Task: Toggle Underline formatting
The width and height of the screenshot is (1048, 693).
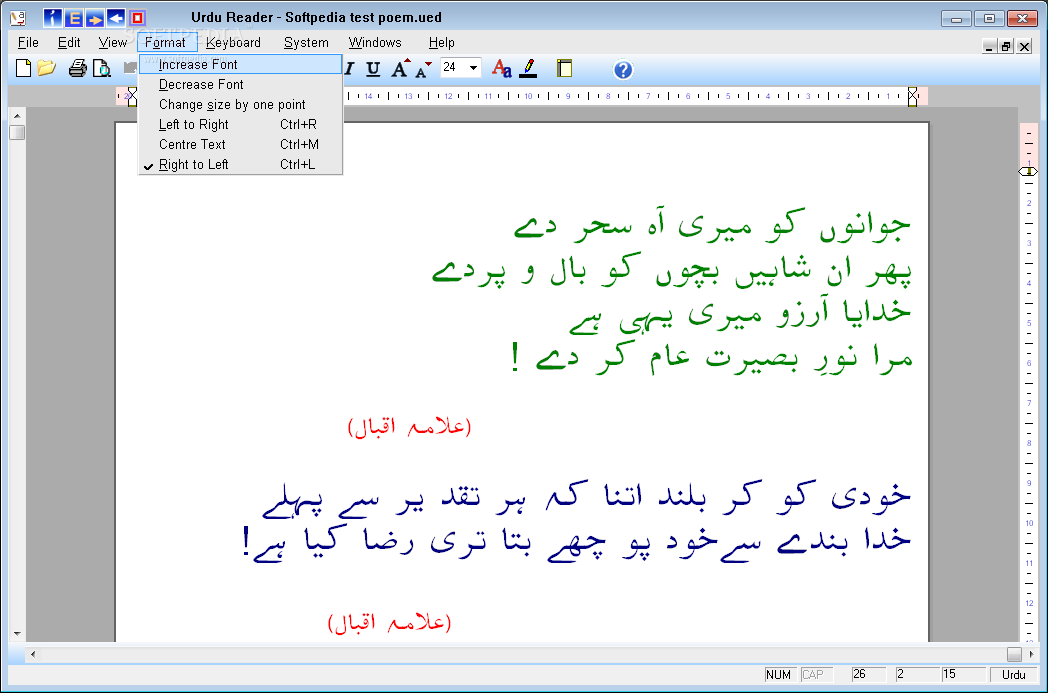Action: (373, 69)
